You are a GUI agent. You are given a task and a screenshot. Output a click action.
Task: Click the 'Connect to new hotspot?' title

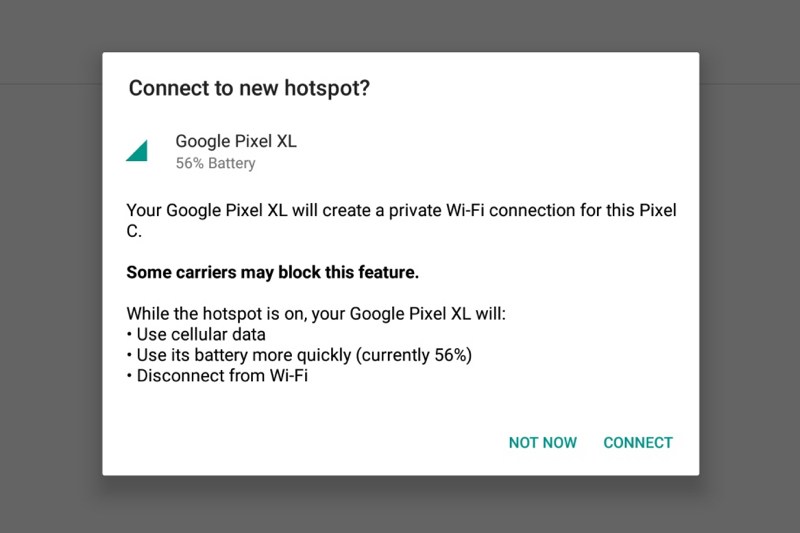click(x=249, y=88)
